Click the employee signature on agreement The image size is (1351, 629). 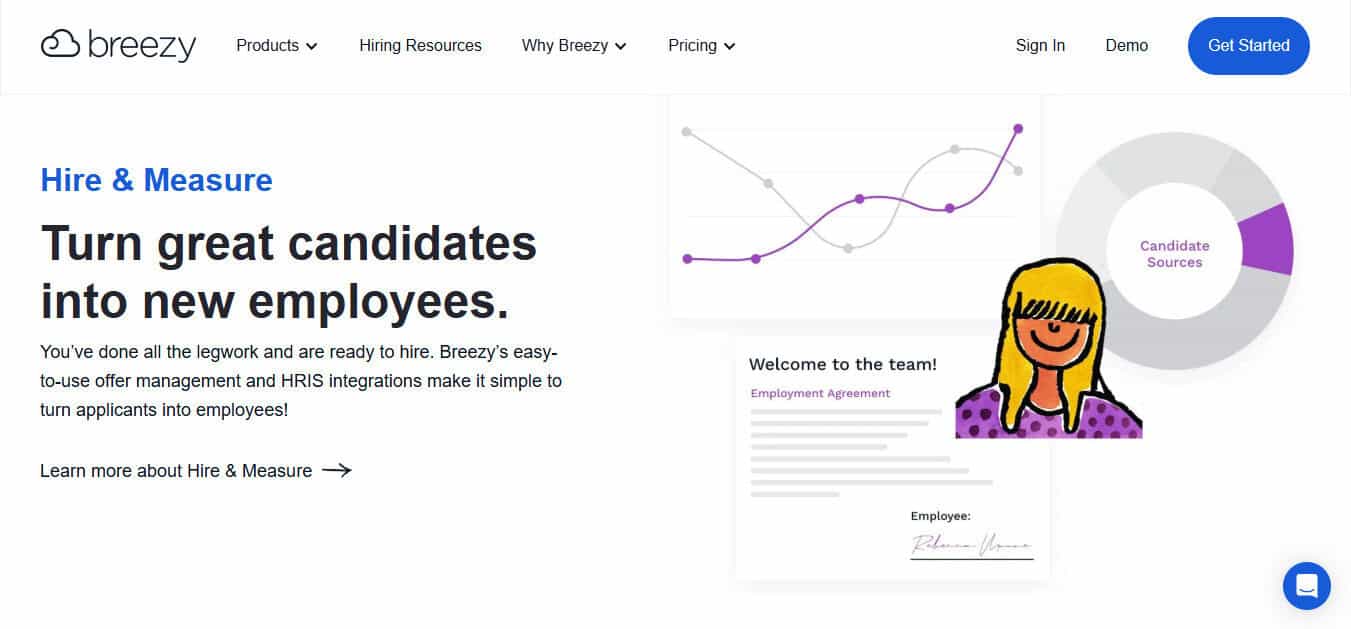[x=971, y=545]
